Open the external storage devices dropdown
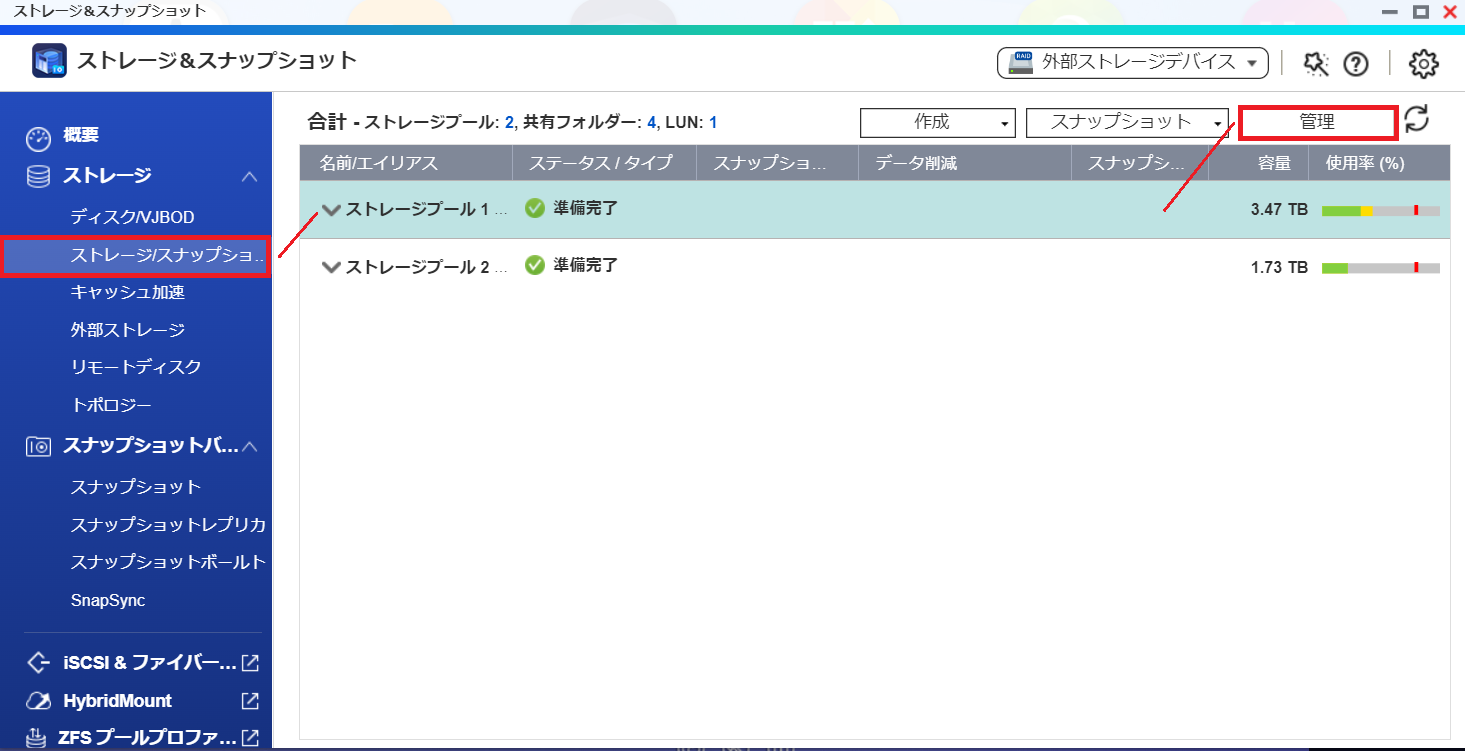The height and width of the screenshot is (751, 1465). 1132,63
